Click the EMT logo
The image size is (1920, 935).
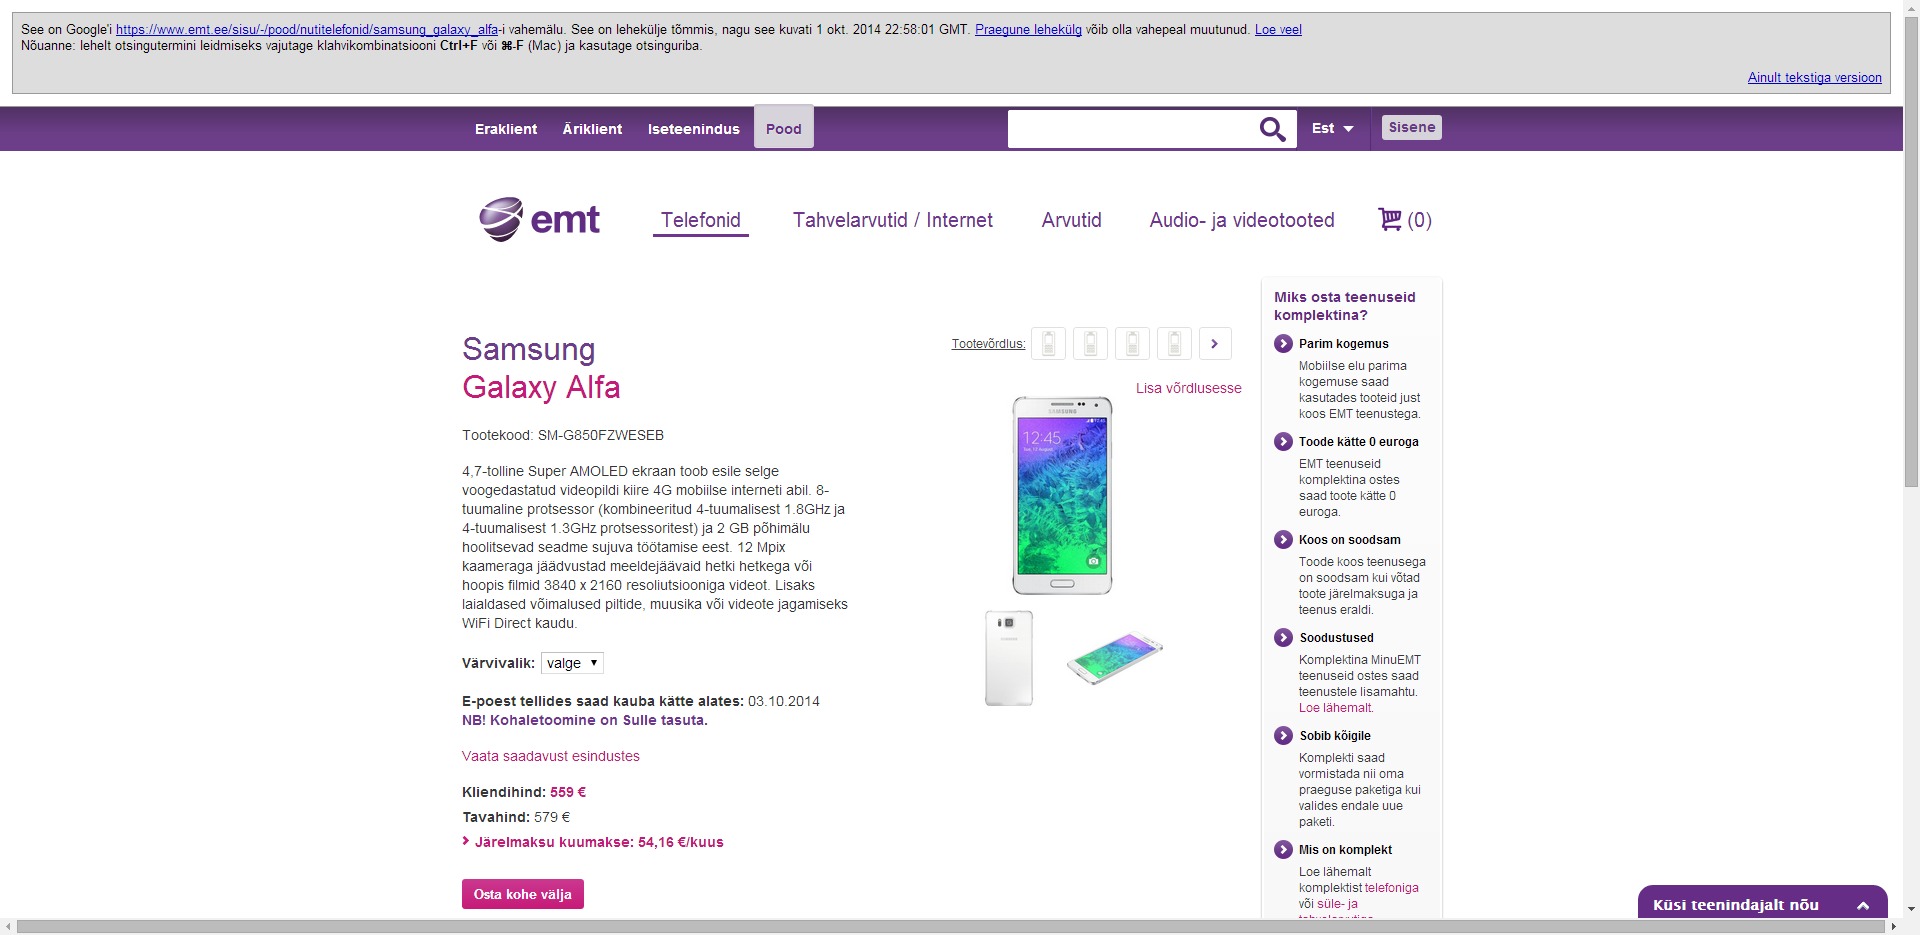pyautogui.click(x=540, y=219)
